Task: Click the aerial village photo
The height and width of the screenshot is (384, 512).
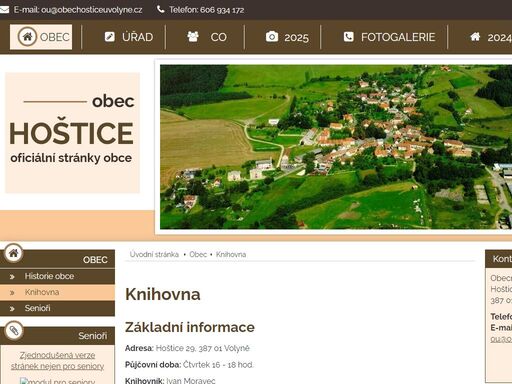Action: click(336, 147)
